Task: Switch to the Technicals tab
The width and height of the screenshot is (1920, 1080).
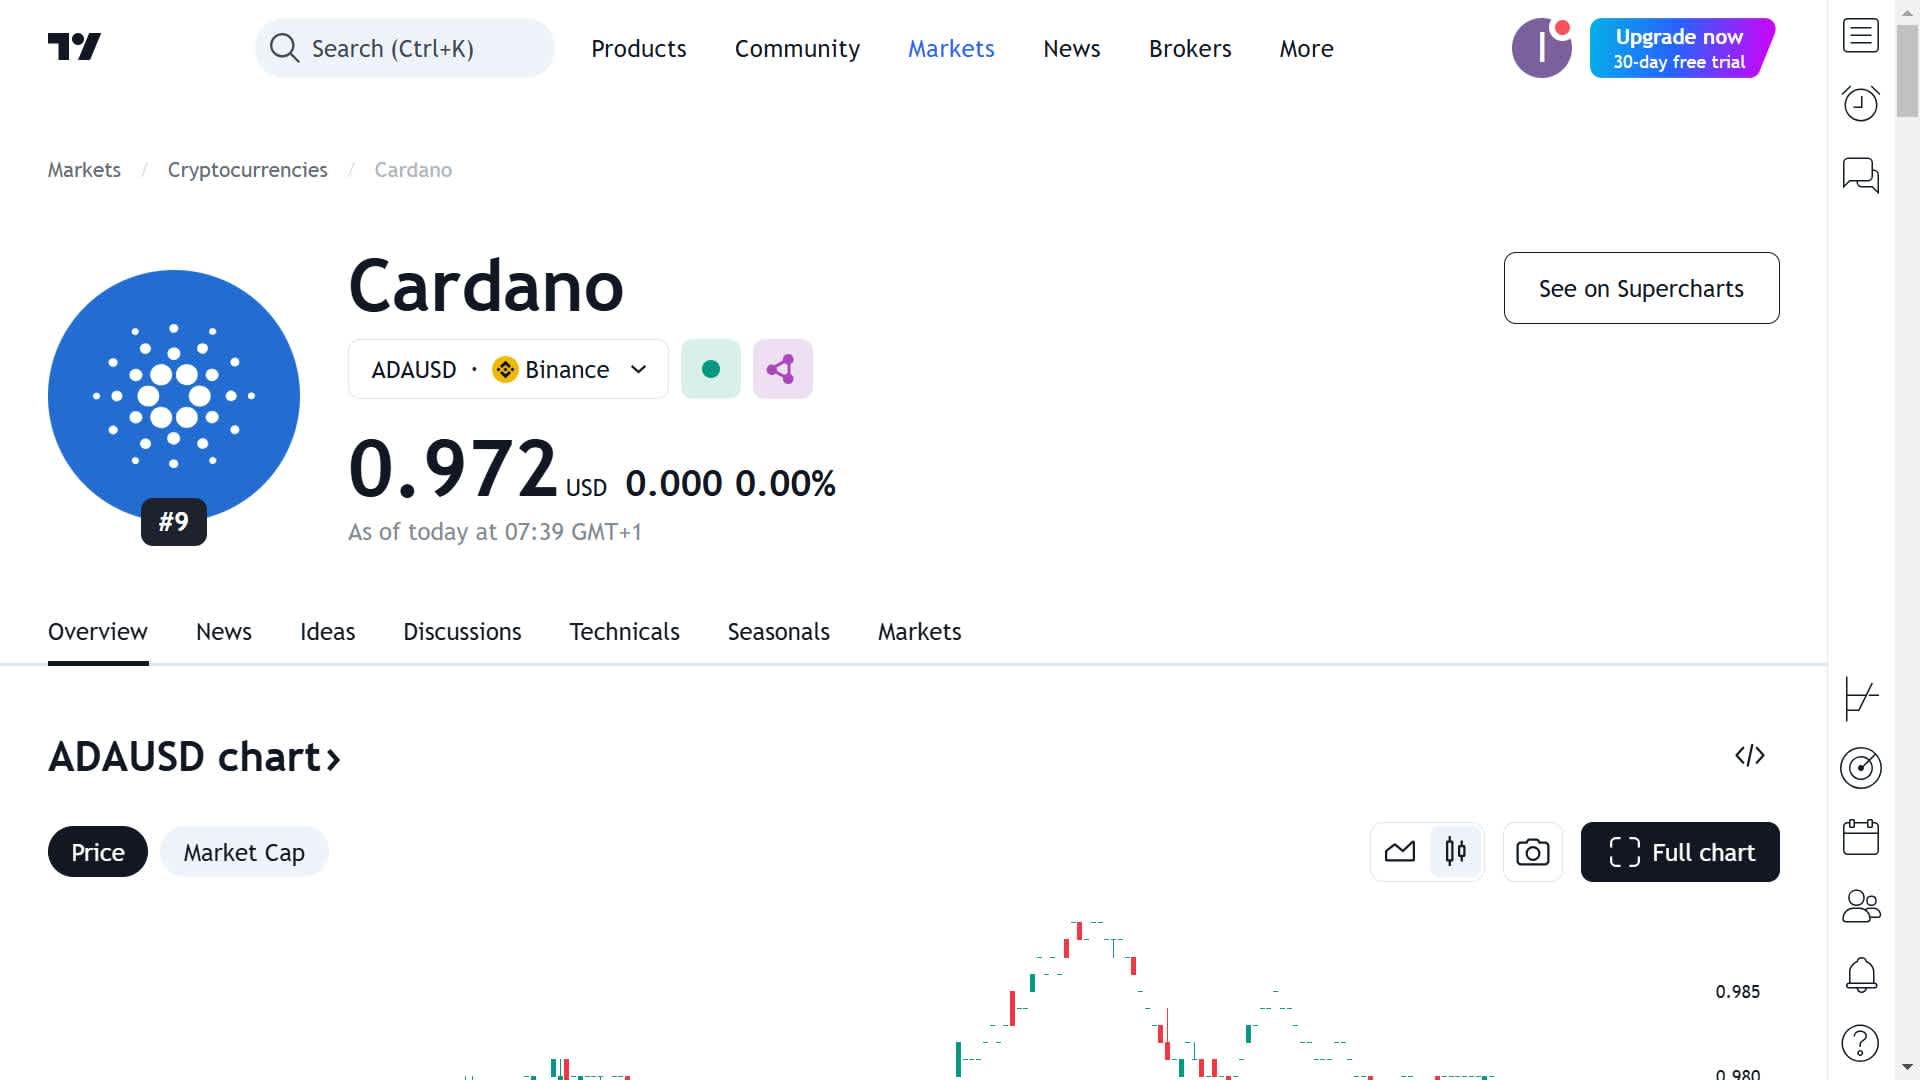Action: [624, 632]
